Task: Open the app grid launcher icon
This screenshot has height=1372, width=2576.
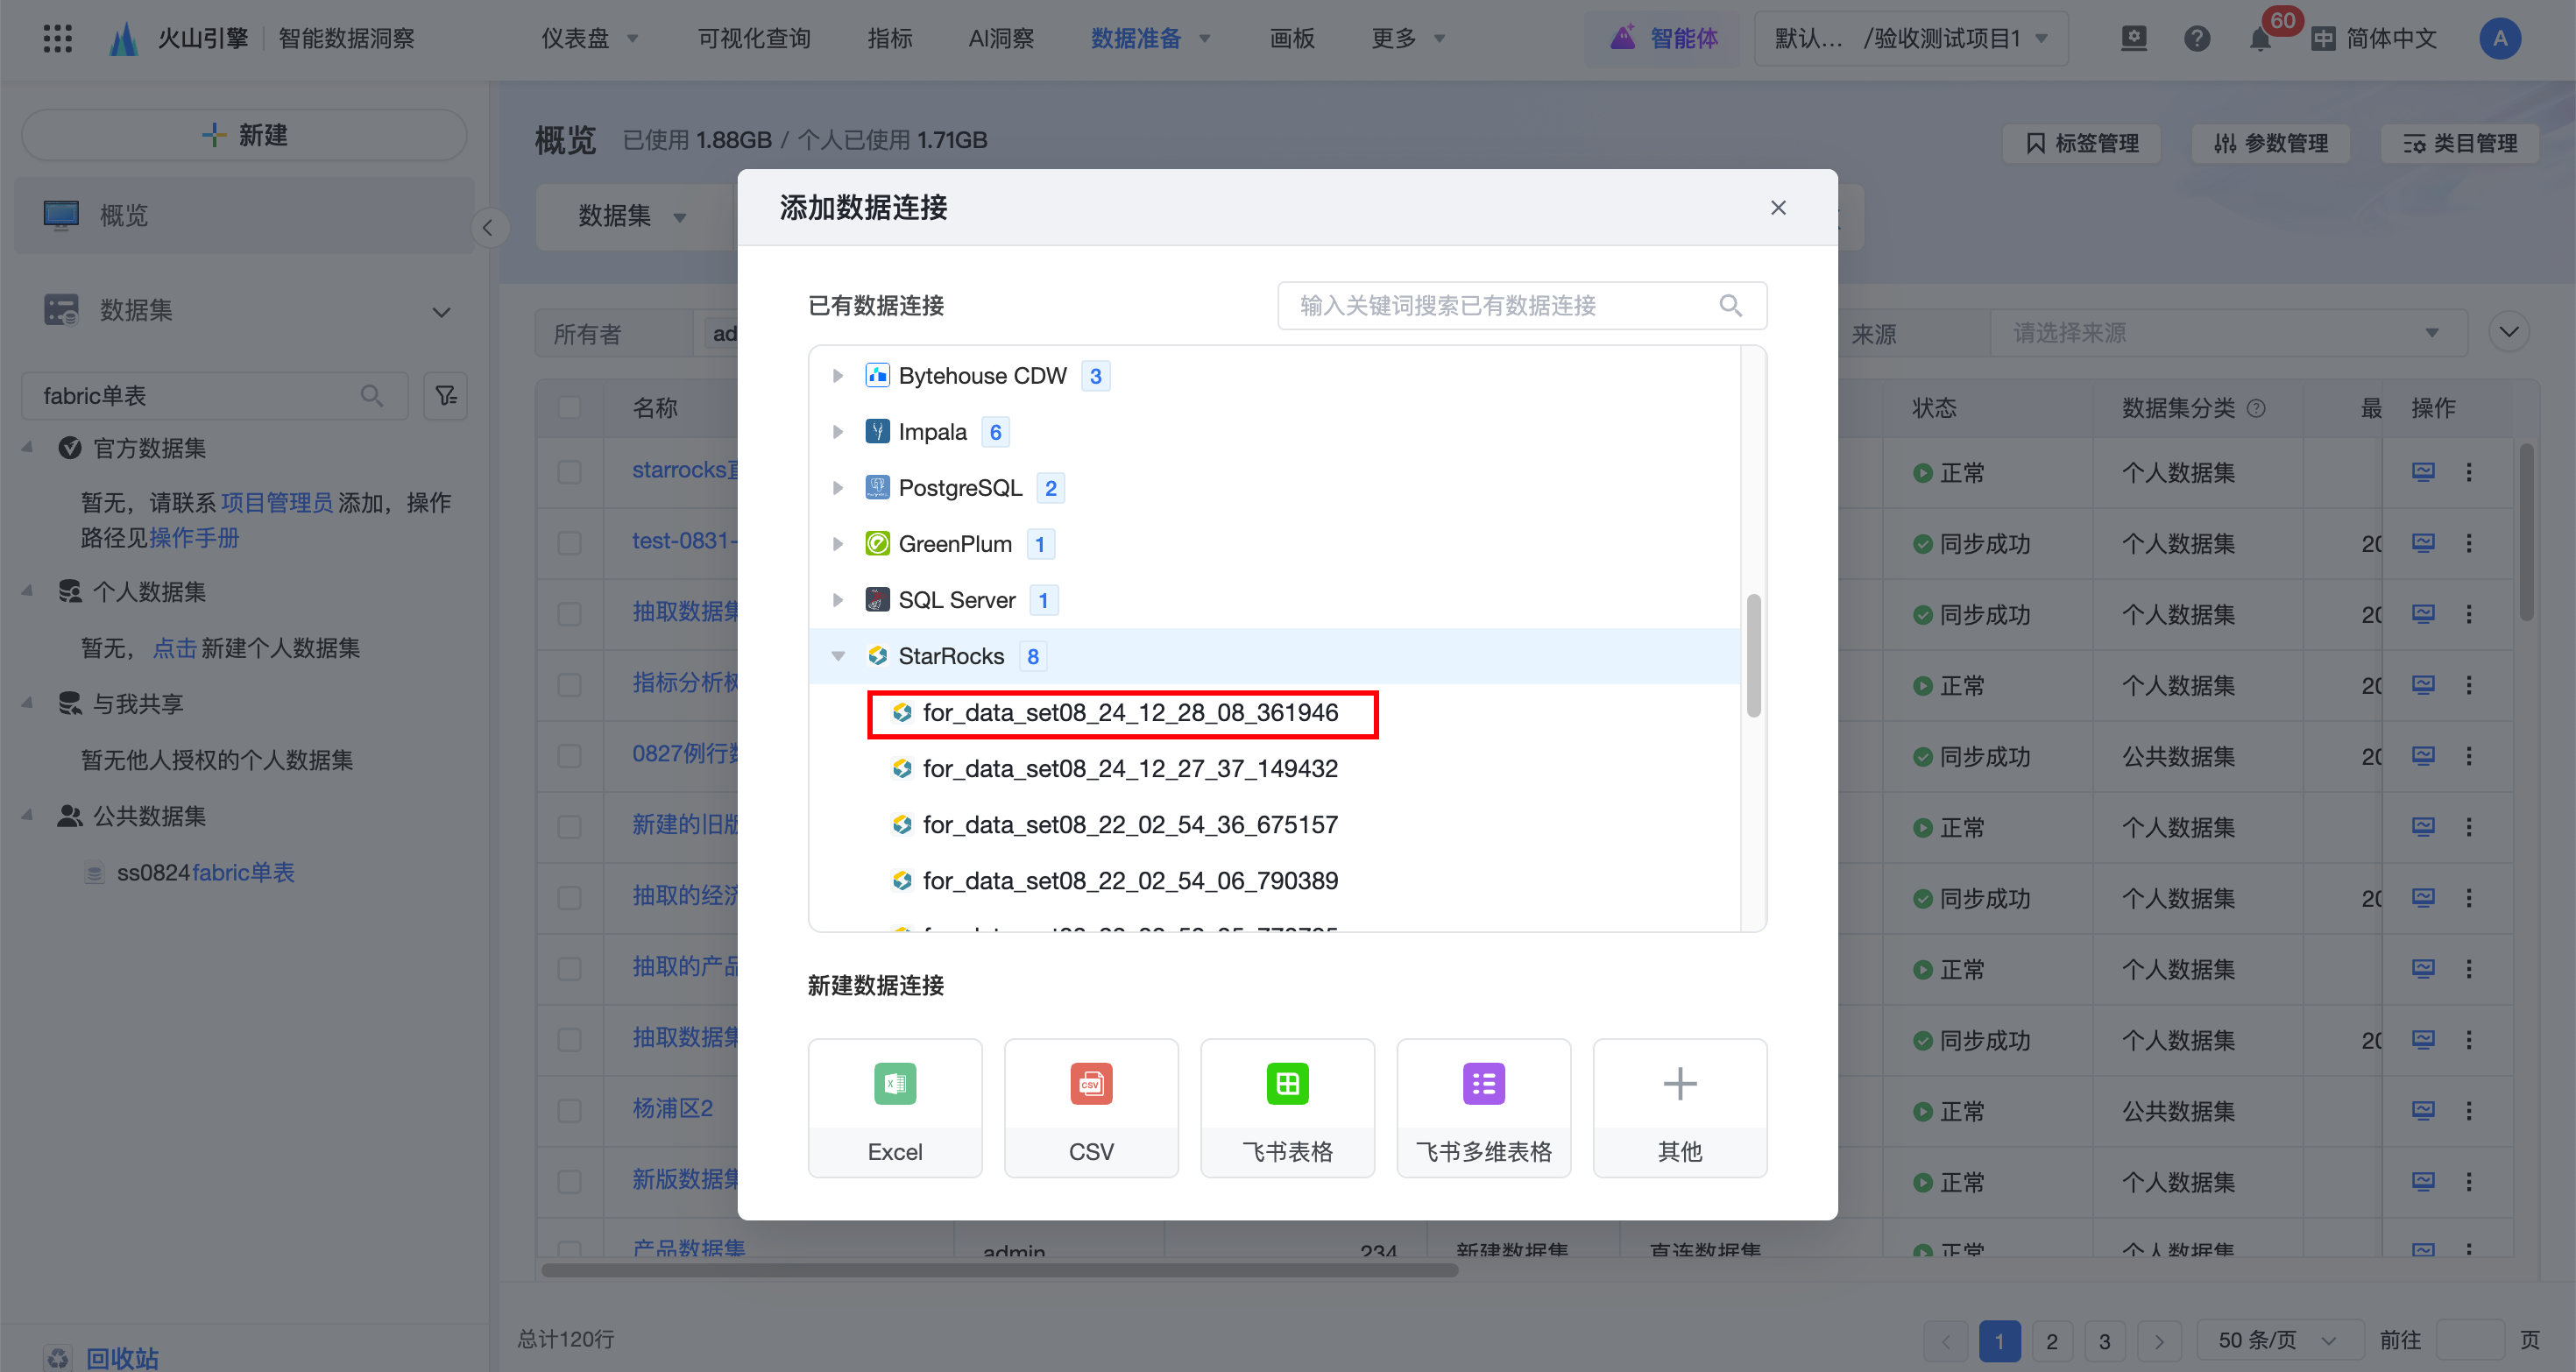Action: click(58, 39)
